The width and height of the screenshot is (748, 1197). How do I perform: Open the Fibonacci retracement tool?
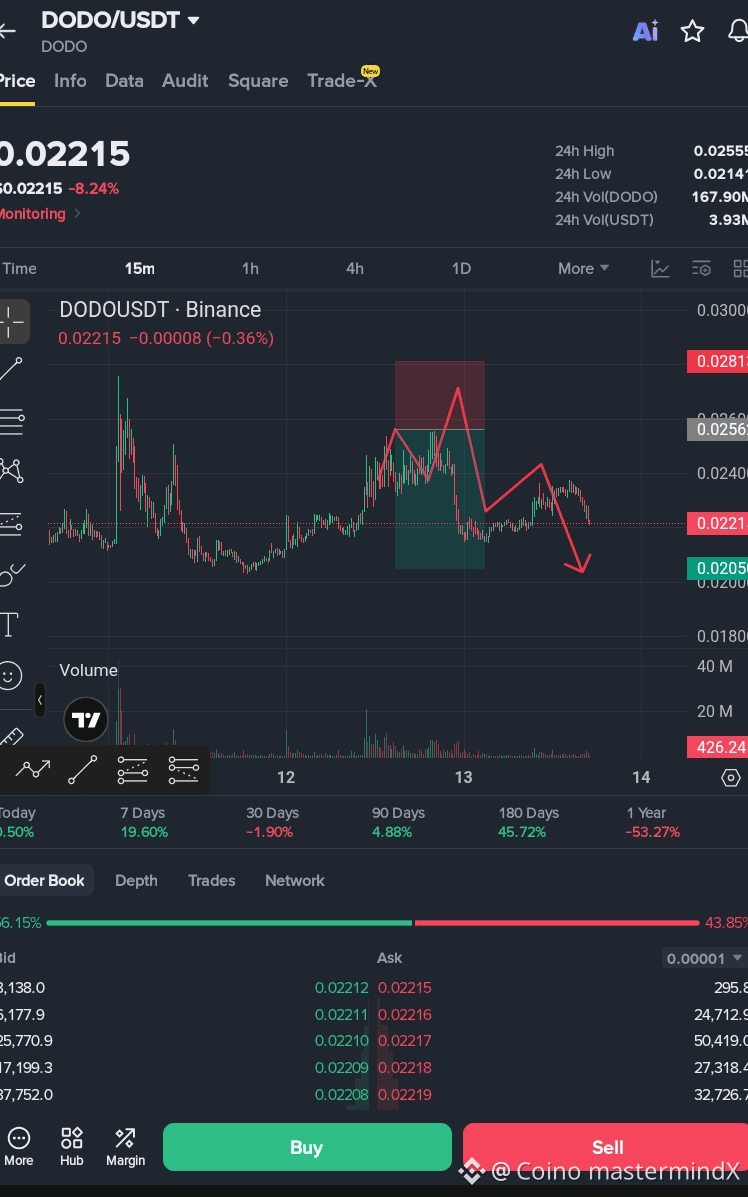[x=12, y=420]
